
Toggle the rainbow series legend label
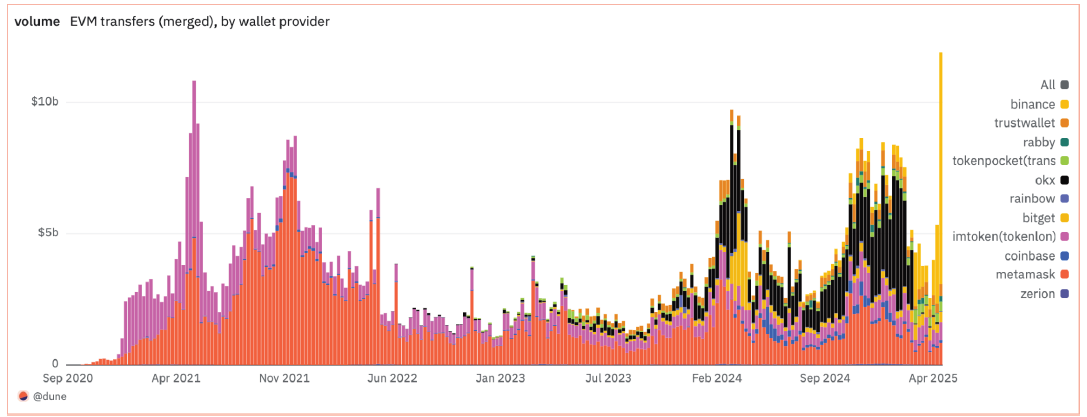pos(1034,199)
